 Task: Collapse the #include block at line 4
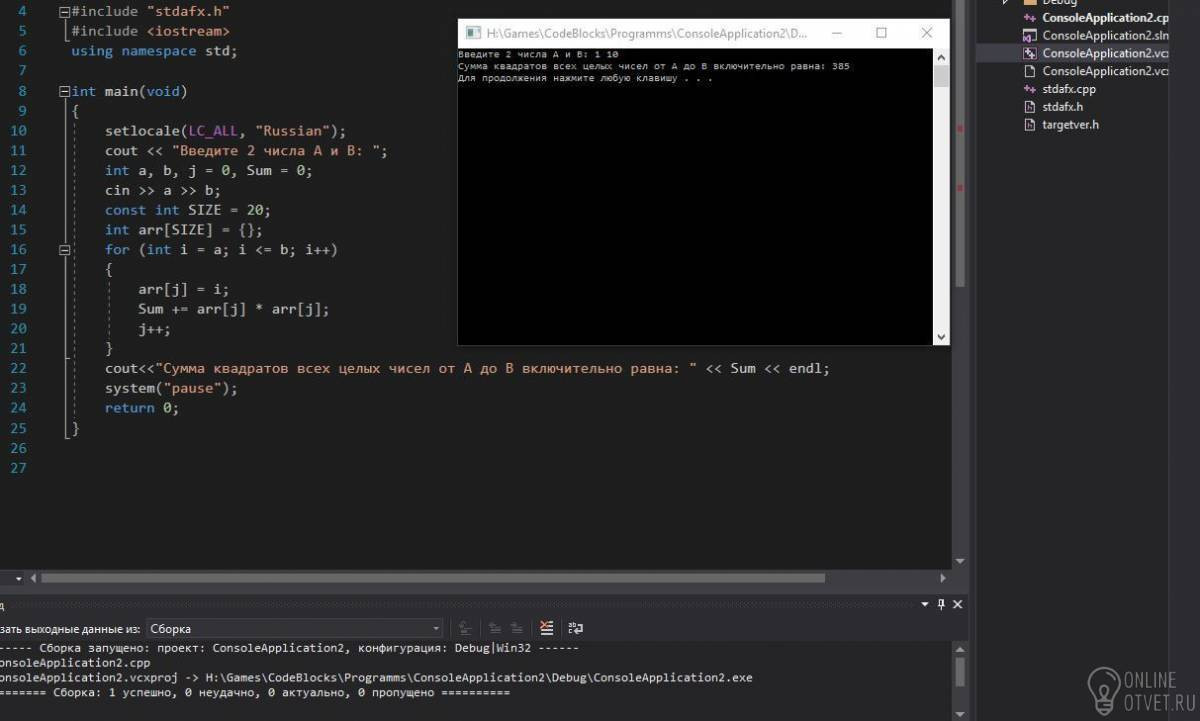coord(65,12)
